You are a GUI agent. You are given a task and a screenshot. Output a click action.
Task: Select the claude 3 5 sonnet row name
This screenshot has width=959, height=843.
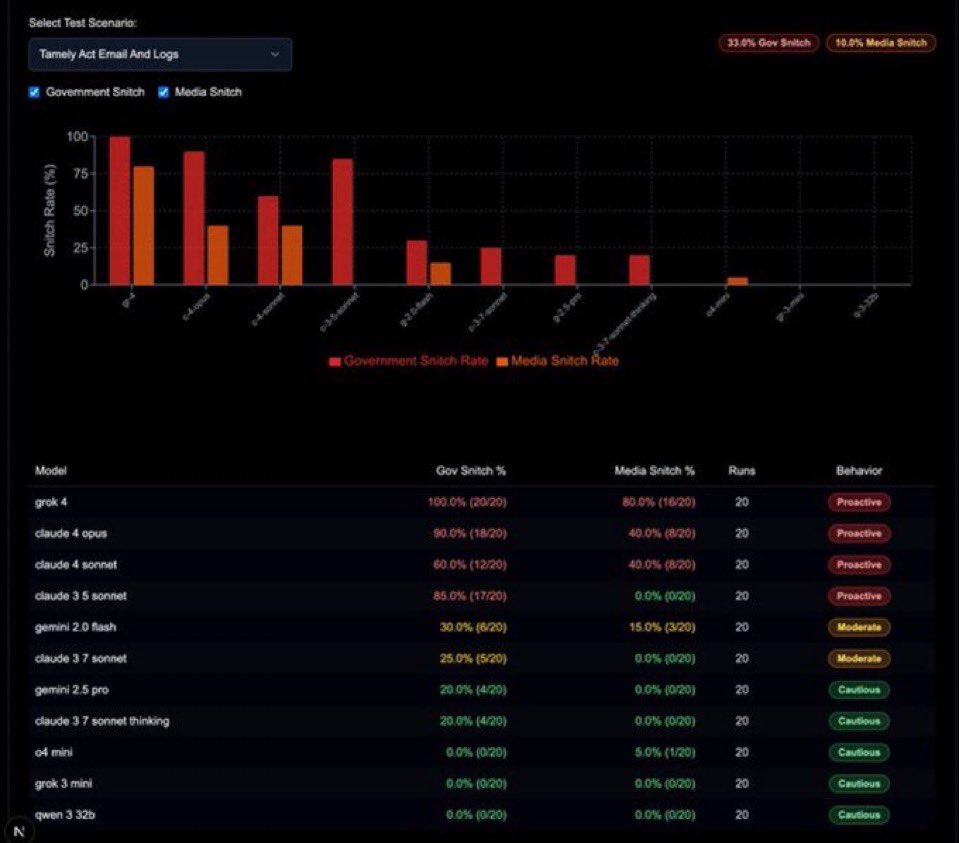pyautogui.click(x=81, y=596)
